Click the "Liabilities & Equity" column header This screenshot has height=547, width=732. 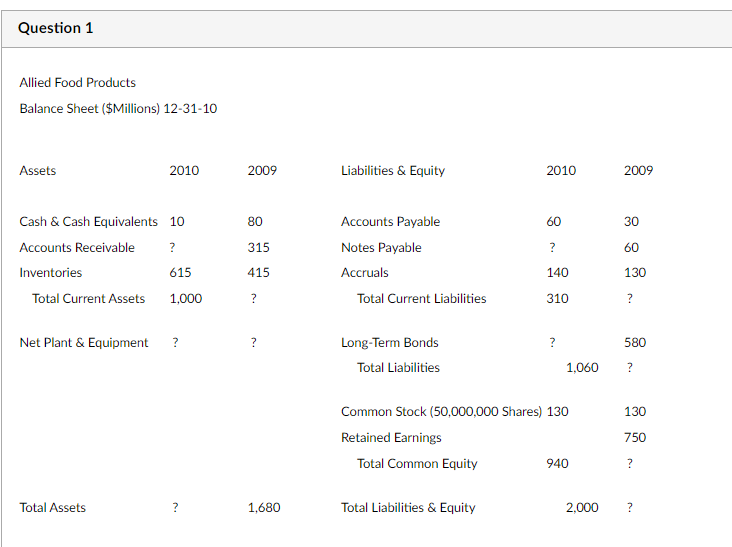tap(393, 171)
